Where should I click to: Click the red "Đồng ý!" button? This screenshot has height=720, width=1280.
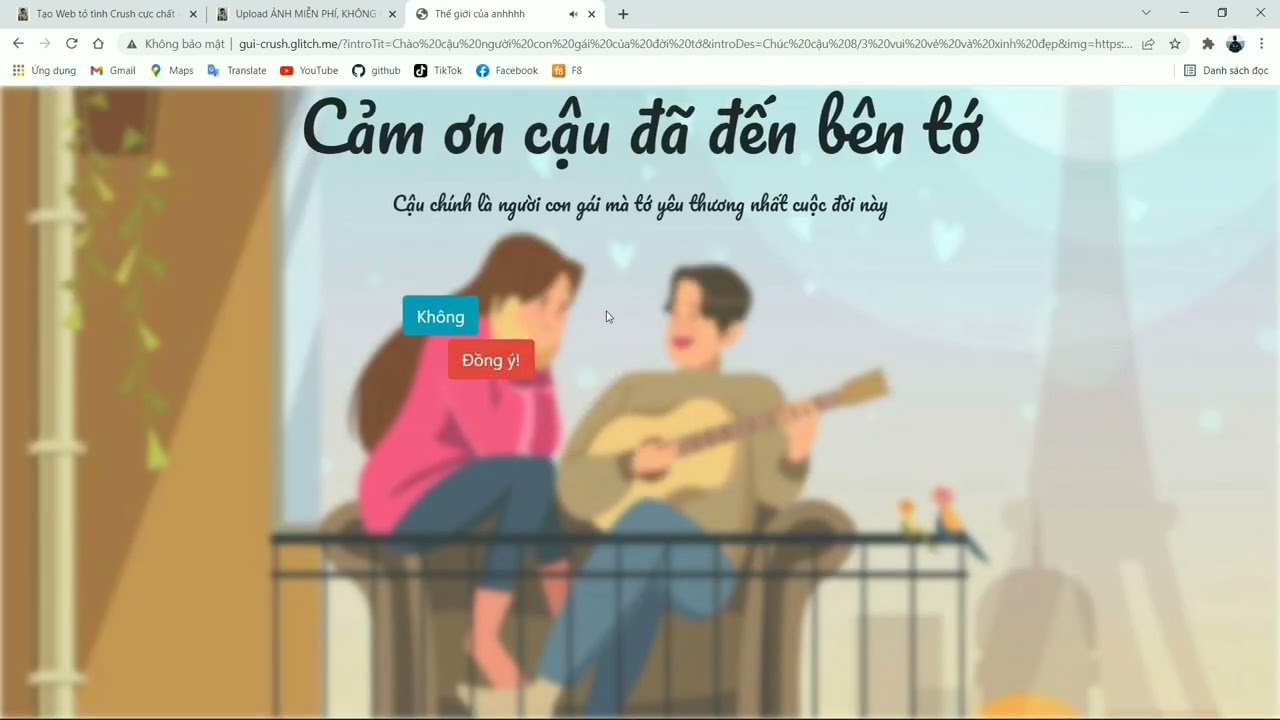click(491, 360)
